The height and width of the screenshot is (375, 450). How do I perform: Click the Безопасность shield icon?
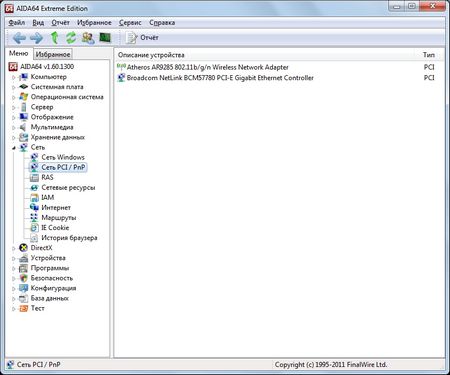pos(23,278)
